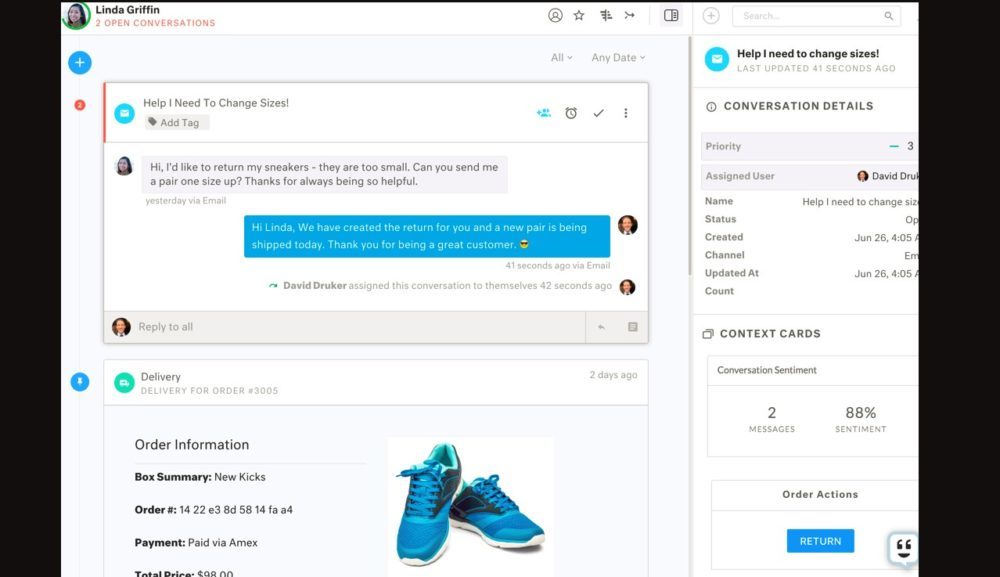
Task: Click the Reply to all text box
Action: point(350,327)
